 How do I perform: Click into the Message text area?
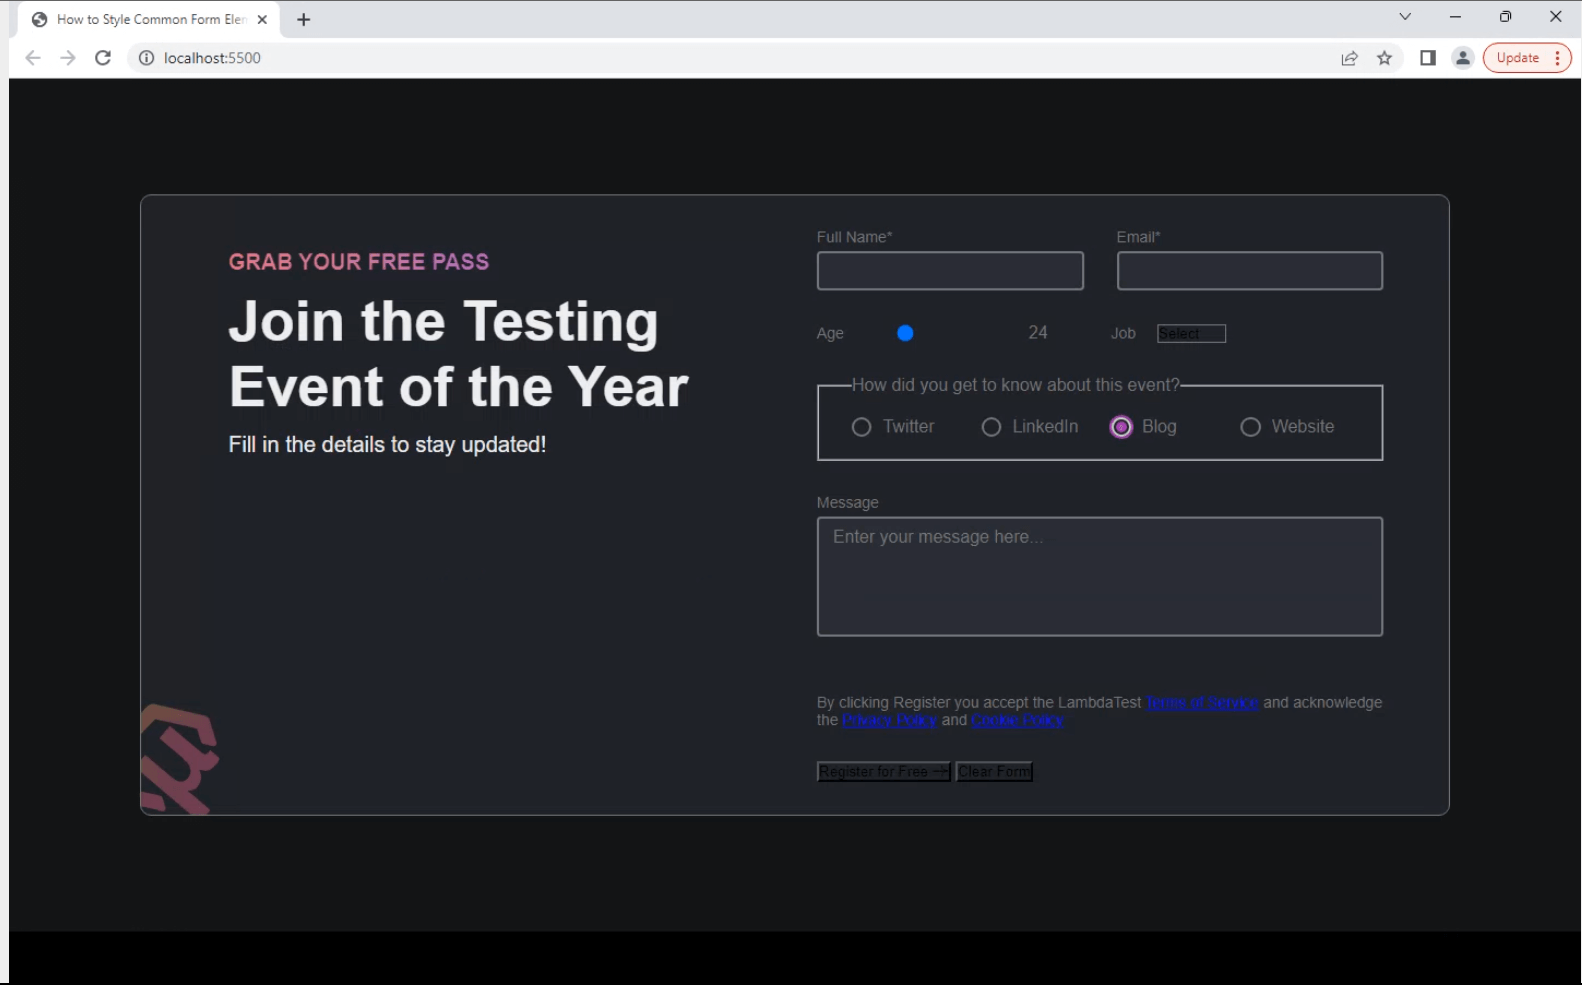coord(1100,576)
